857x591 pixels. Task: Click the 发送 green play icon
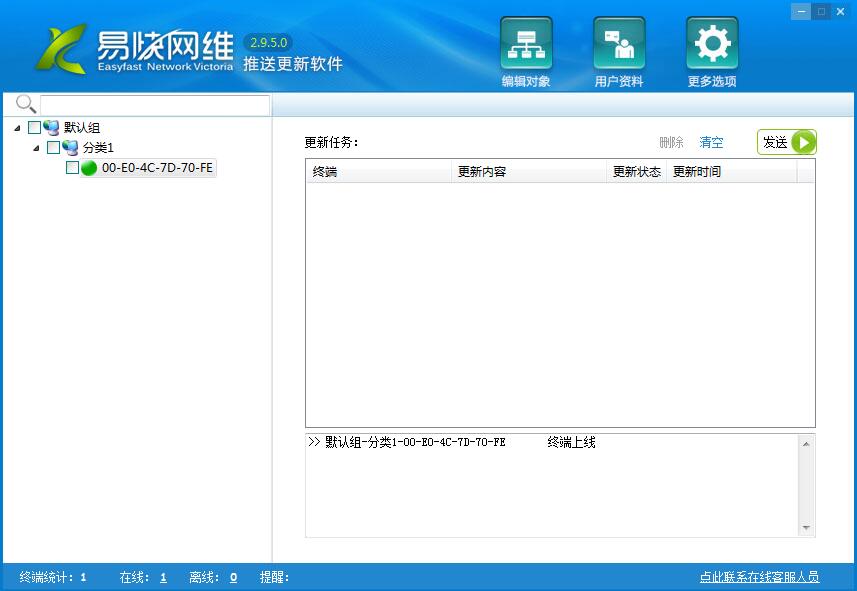click(x=804, y=141)
